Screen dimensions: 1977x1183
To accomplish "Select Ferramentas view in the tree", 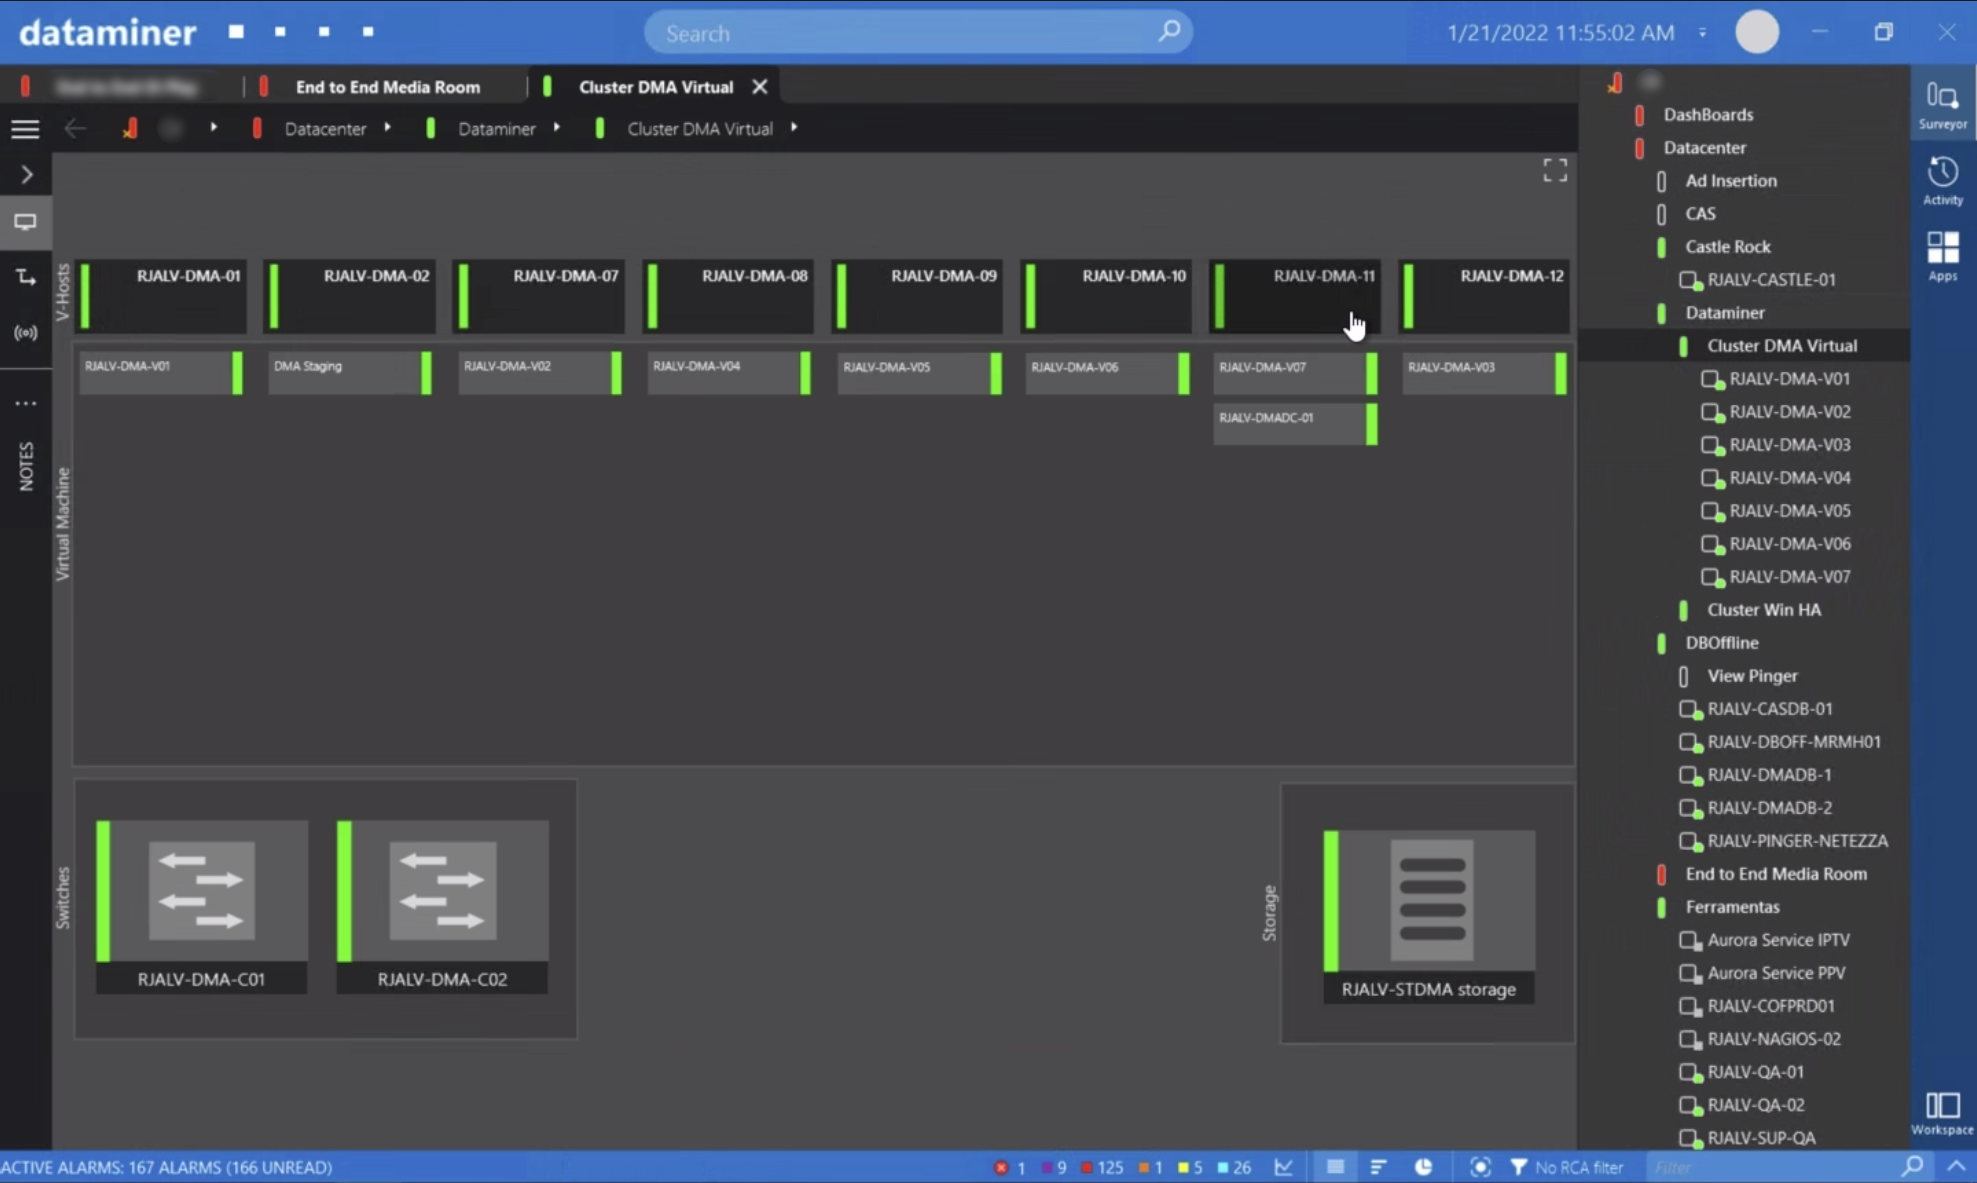I will pos(1732,907).
